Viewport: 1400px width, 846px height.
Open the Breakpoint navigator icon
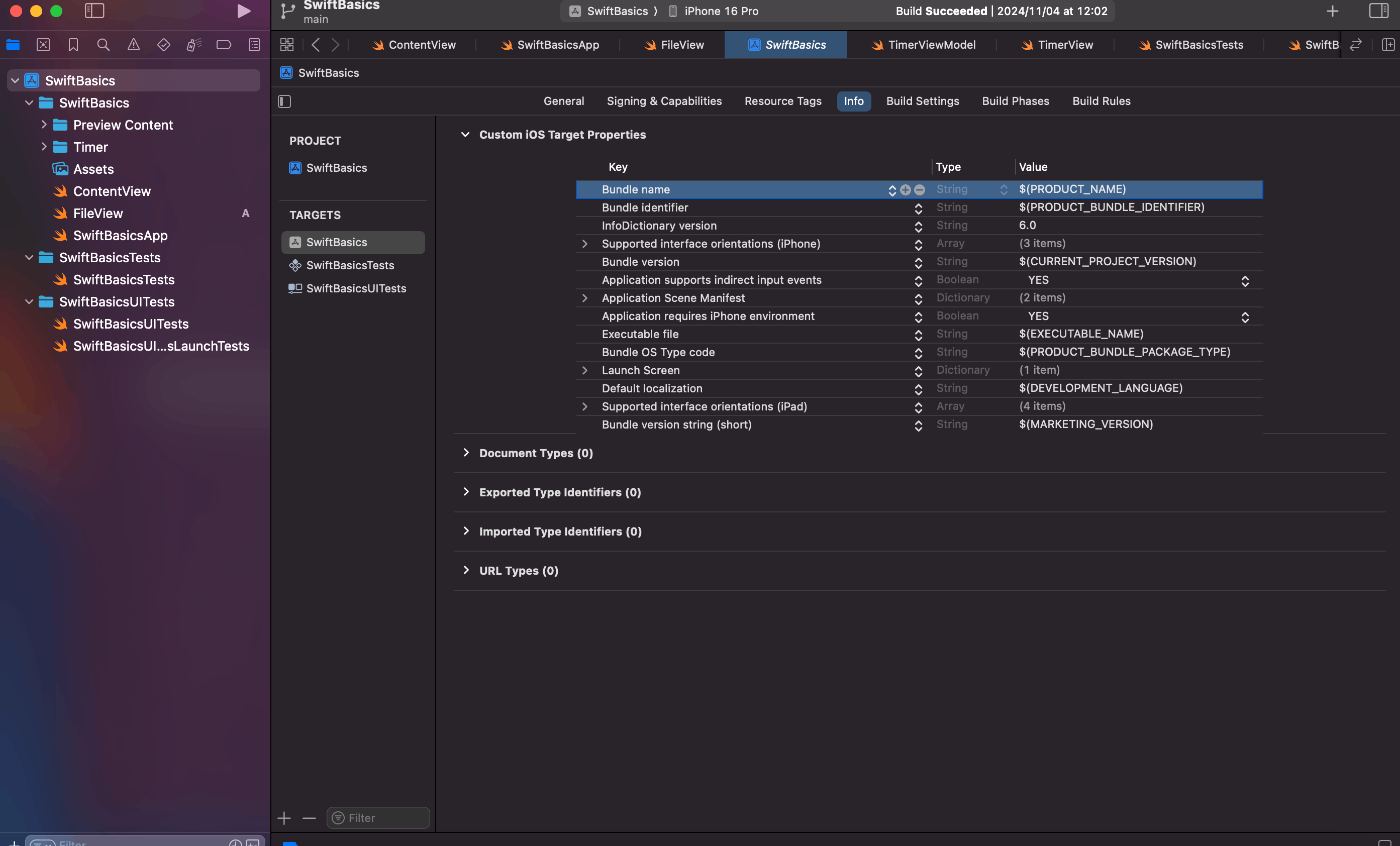tap(224, 45)
